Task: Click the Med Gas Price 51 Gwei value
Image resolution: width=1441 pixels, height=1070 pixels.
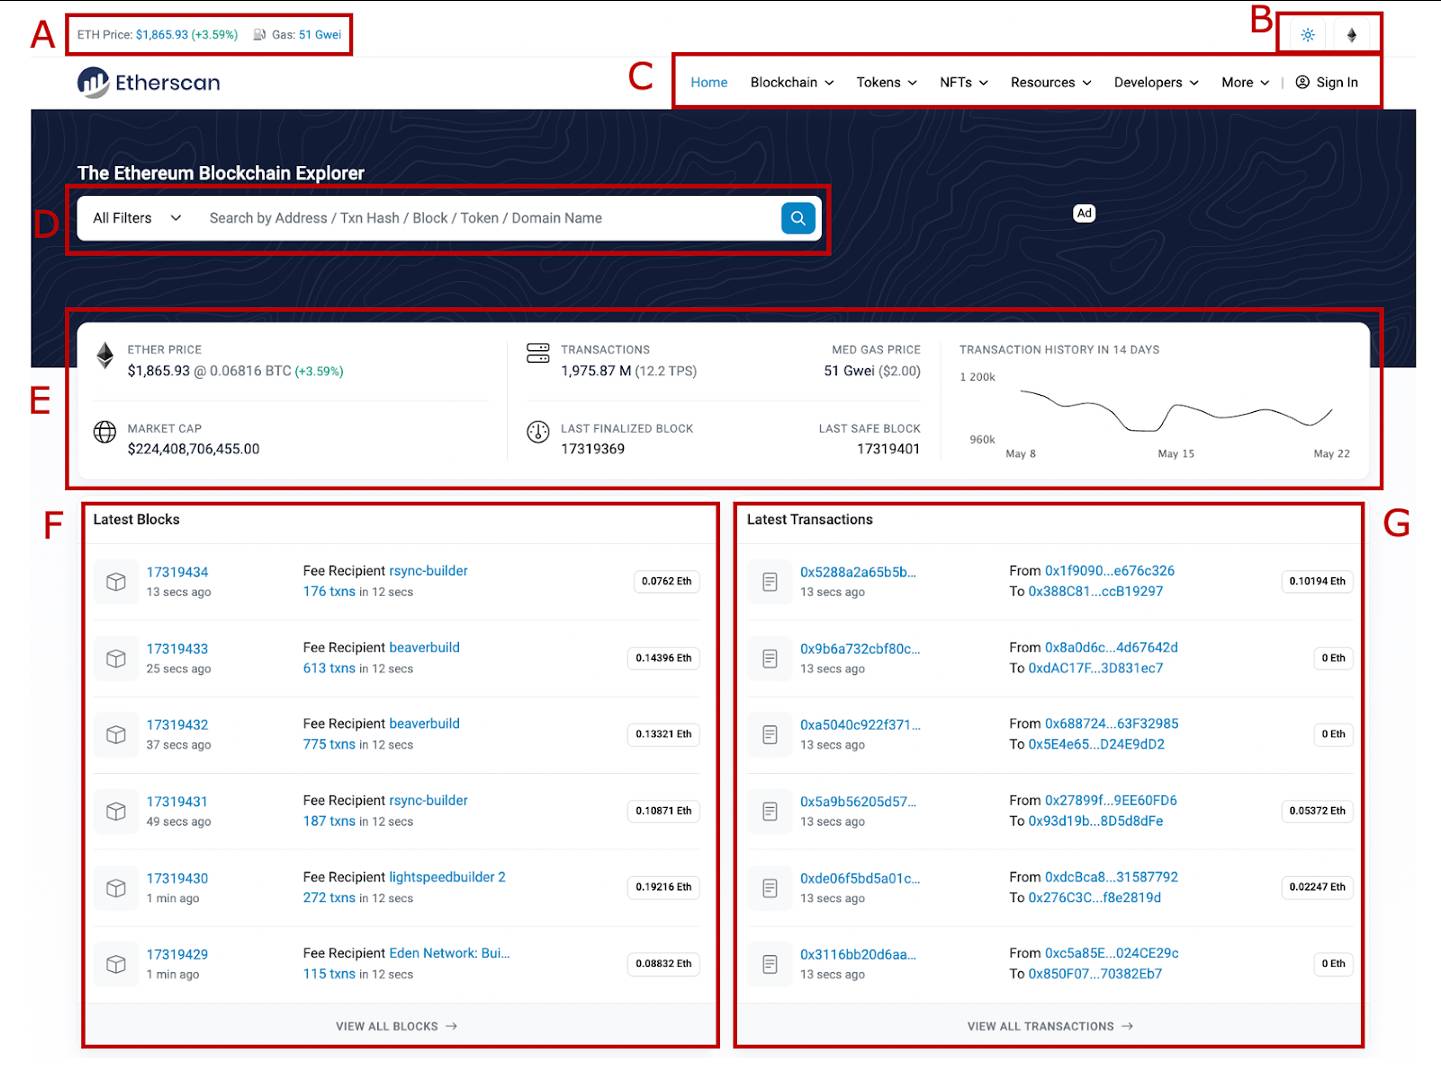Action: click(849, 371)
